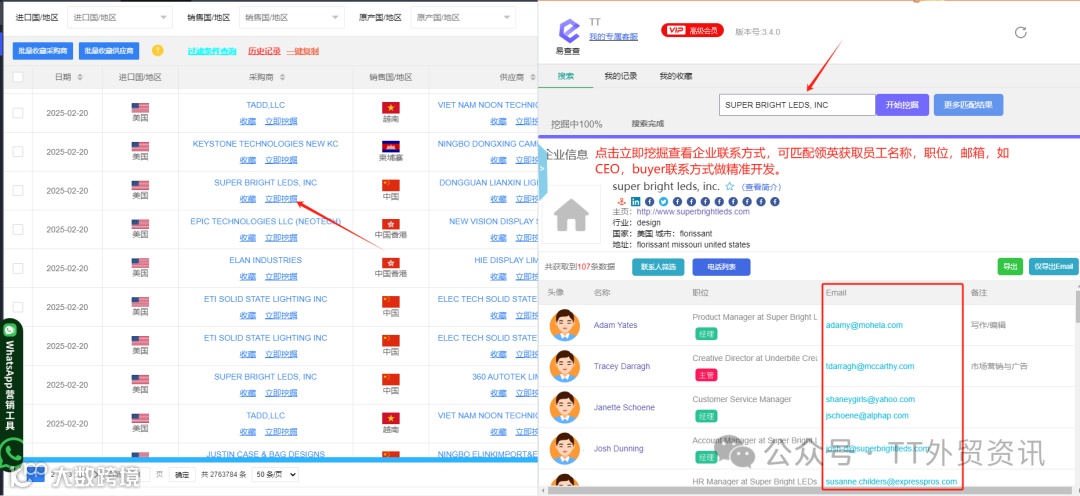The image size is (1080, 496).
Task: Open JUSTIN CASE & BAG DESIGNS buyer link
Action: [266, 454]
